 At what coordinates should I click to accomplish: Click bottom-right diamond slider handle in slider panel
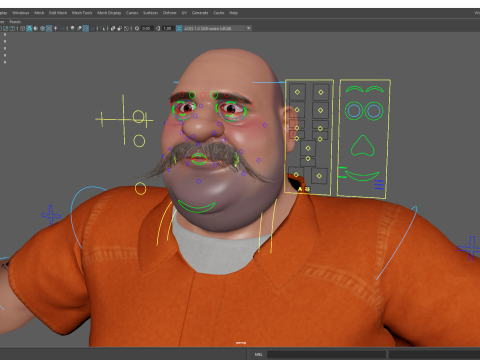pos(319,176)
